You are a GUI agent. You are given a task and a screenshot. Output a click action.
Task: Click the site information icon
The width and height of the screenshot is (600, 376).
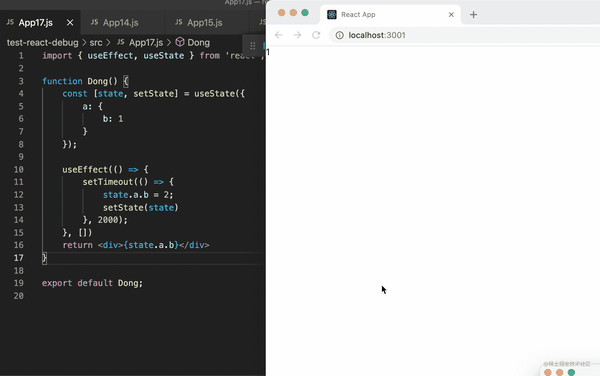(339, 35)
